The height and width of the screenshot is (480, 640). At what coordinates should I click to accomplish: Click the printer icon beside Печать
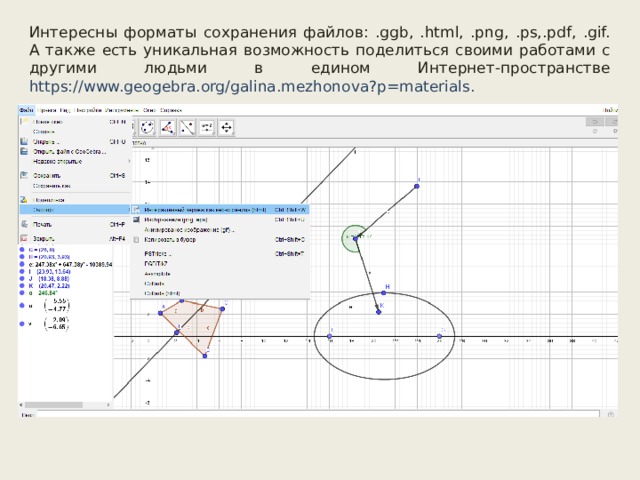click(x=24, y=224)
